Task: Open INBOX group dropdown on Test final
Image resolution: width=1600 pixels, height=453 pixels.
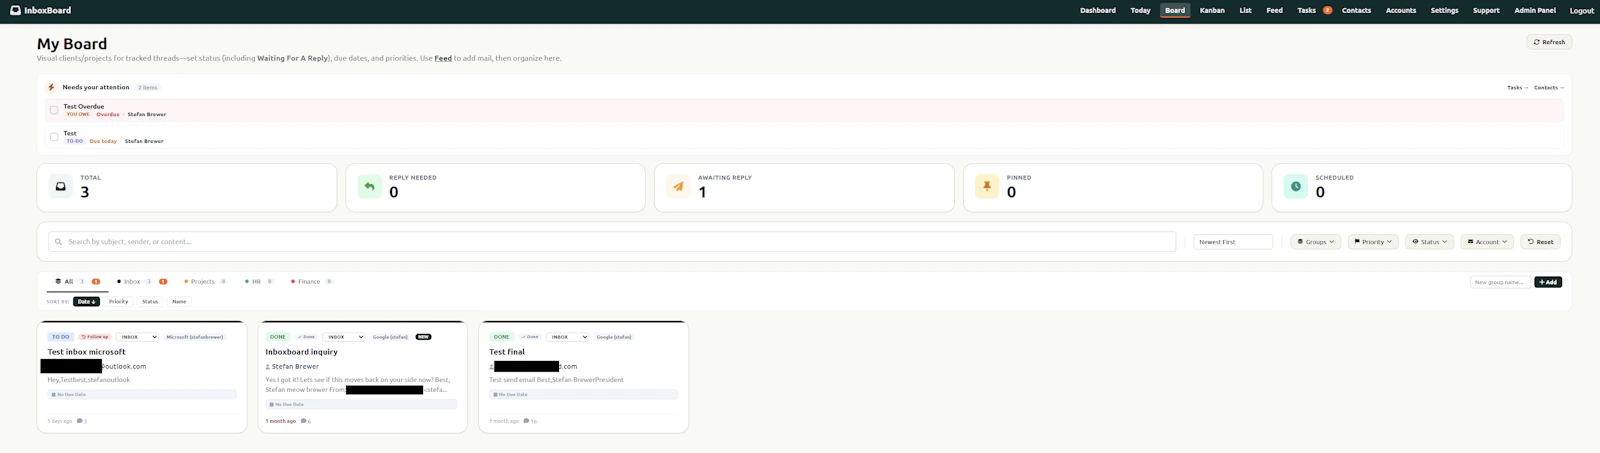Action: tap(567, 337)
